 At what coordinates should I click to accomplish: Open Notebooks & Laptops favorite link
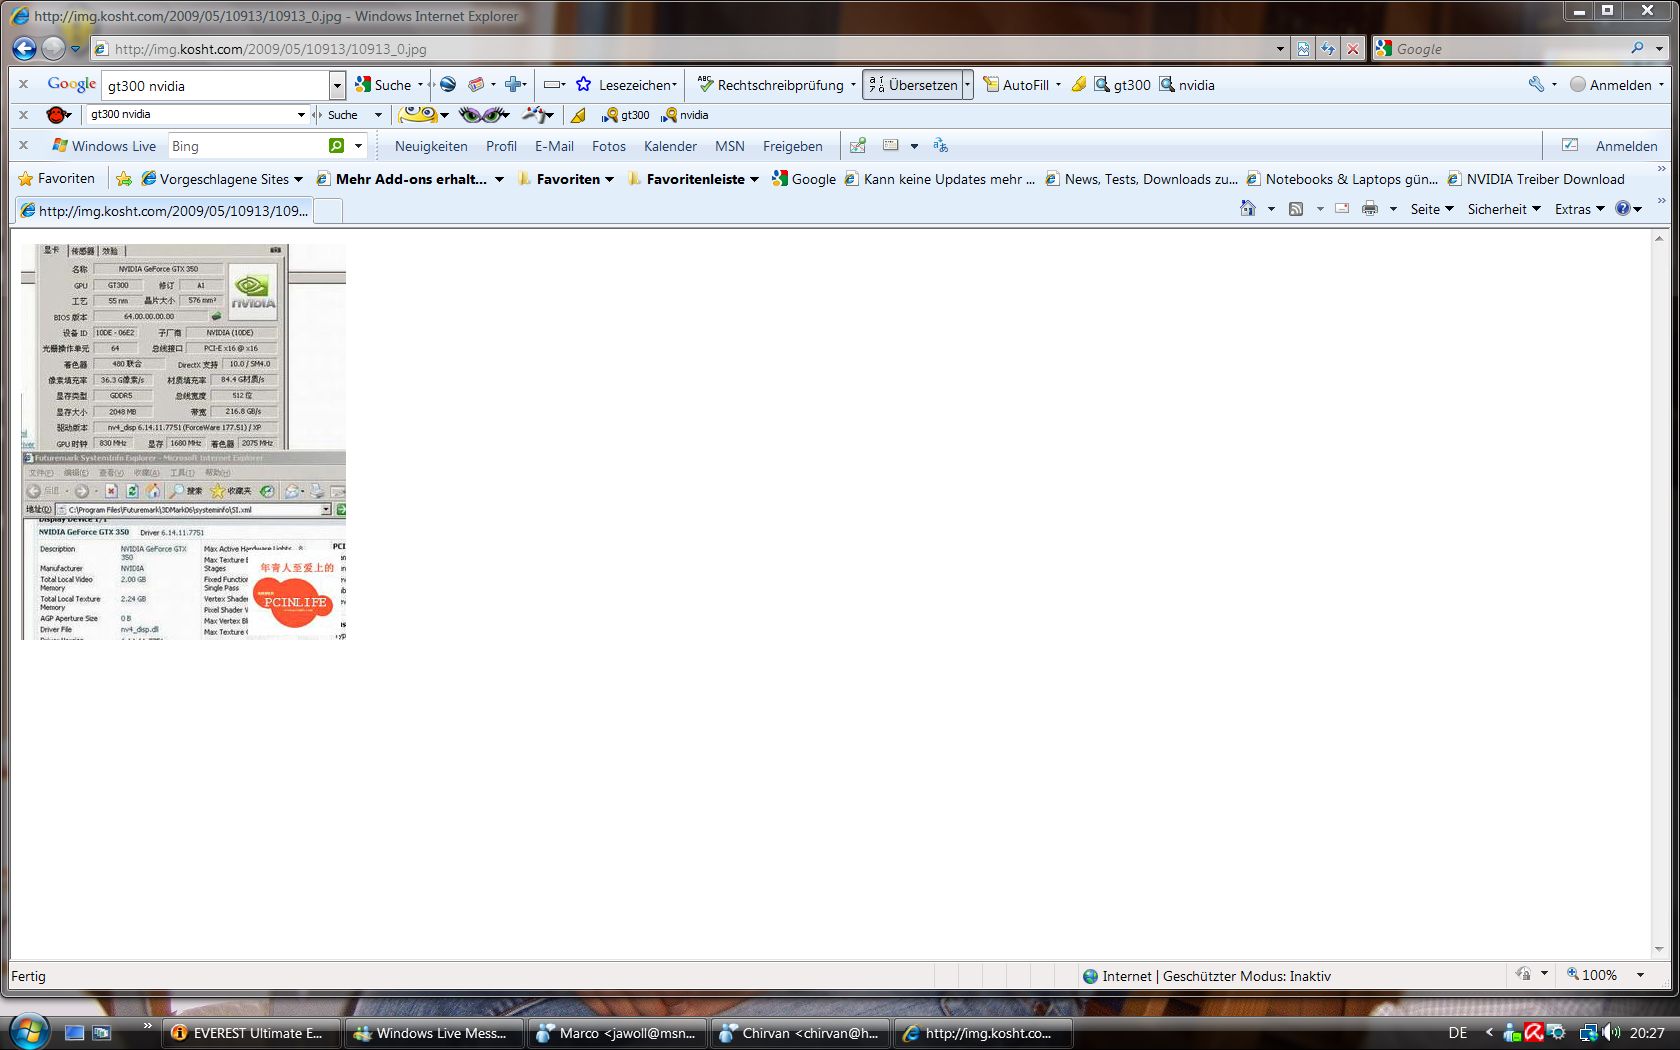[x=1342, y=179]
